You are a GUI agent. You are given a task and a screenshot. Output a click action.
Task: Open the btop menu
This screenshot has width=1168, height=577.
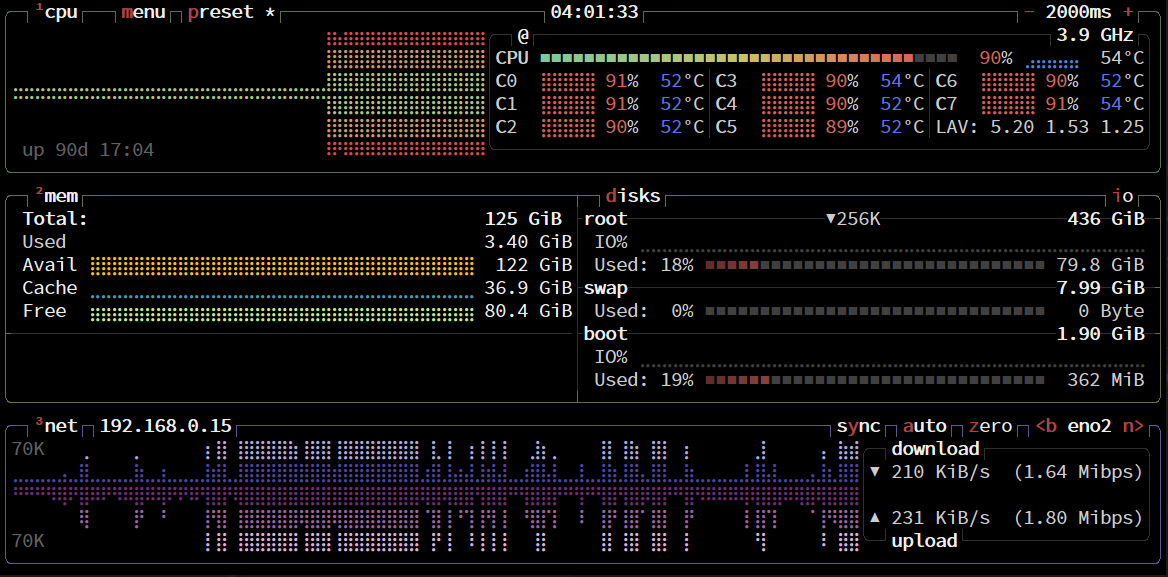143,13
